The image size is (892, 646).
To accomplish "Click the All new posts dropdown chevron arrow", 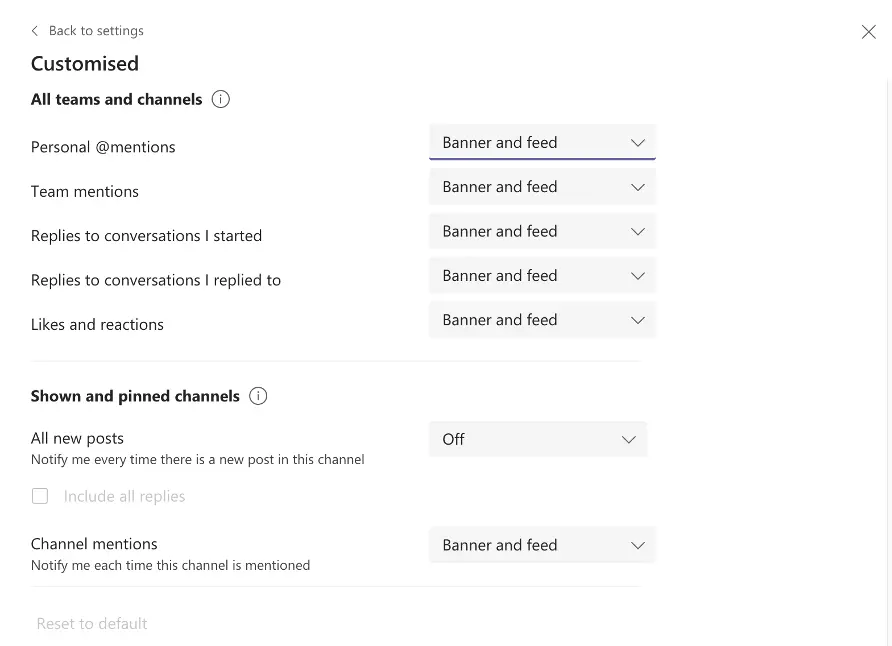I will (629, 439).
